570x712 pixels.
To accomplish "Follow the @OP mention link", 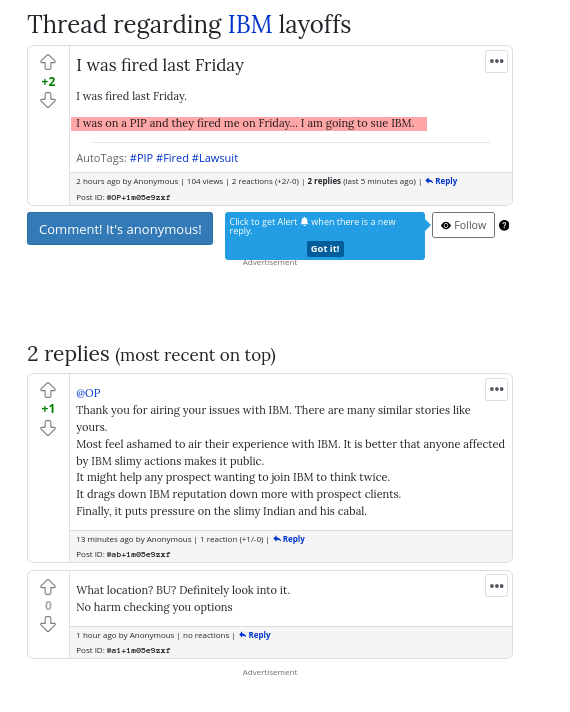I will [88, 393].
